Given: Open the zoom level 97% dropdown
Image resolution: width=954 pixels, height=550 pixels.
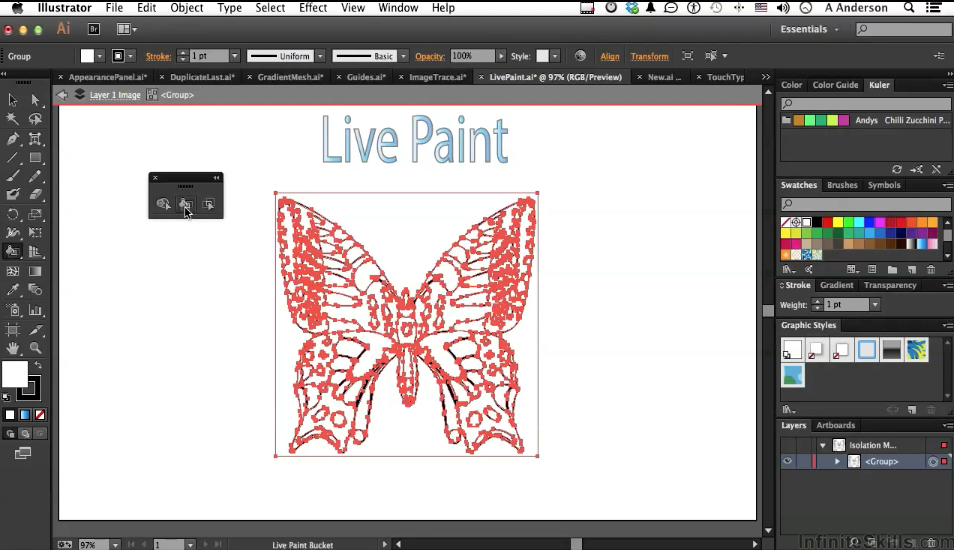Looking at the screenshot, I should click(x=114, y=545).
